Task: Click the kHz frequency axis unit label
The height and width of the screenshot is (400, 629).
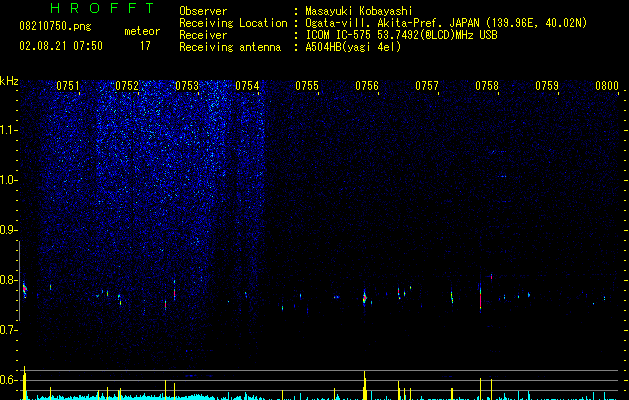Action: point(9,81)
